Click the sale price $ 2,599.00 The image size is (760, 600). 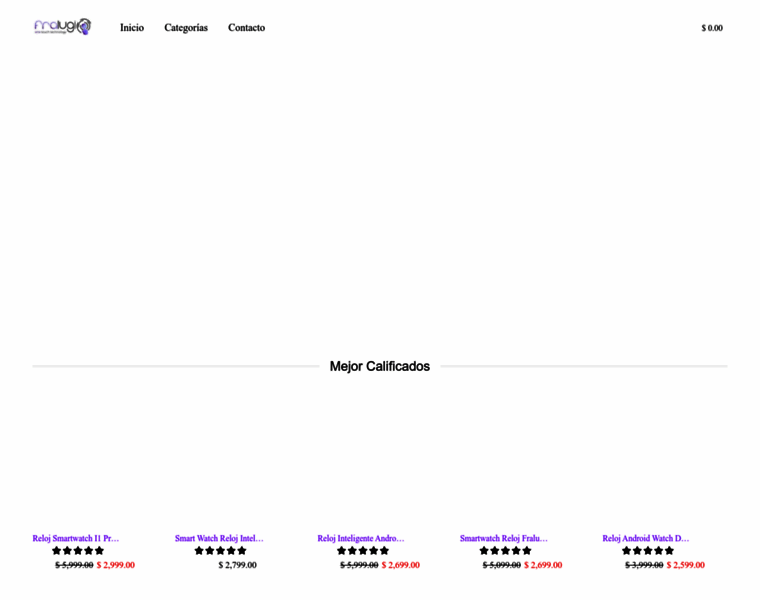[686, 565]
